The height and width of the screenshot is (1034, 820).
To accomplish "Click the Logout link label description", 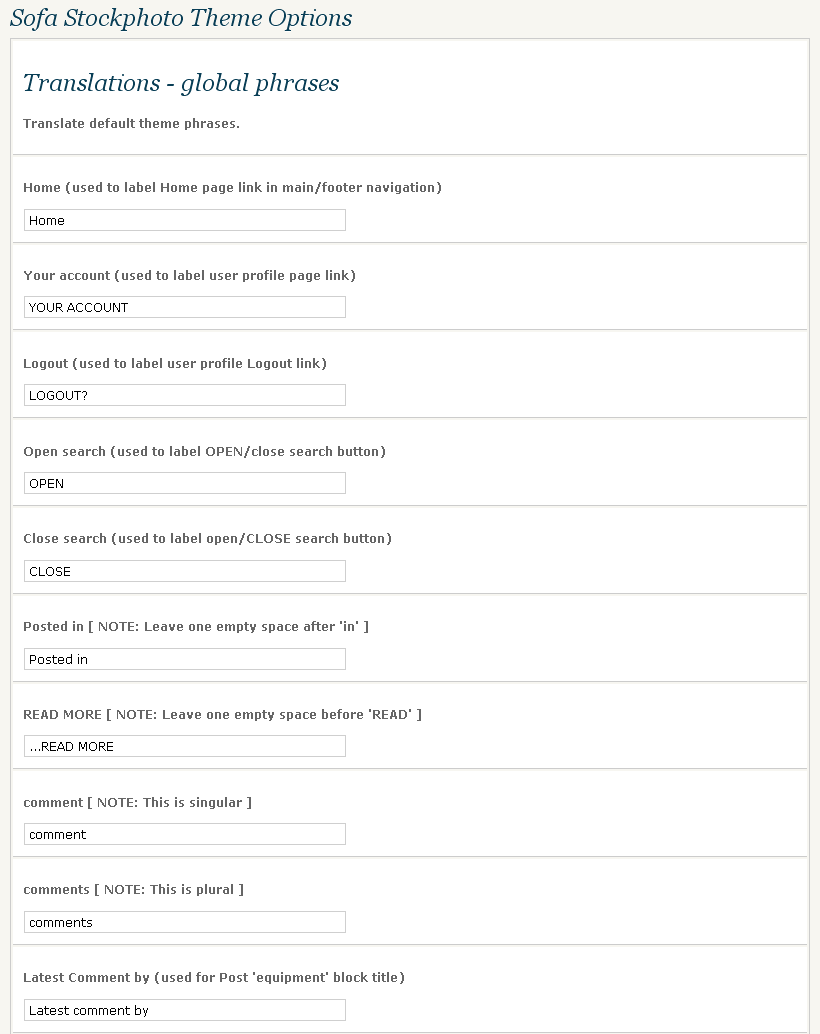I will pos(175,363).
